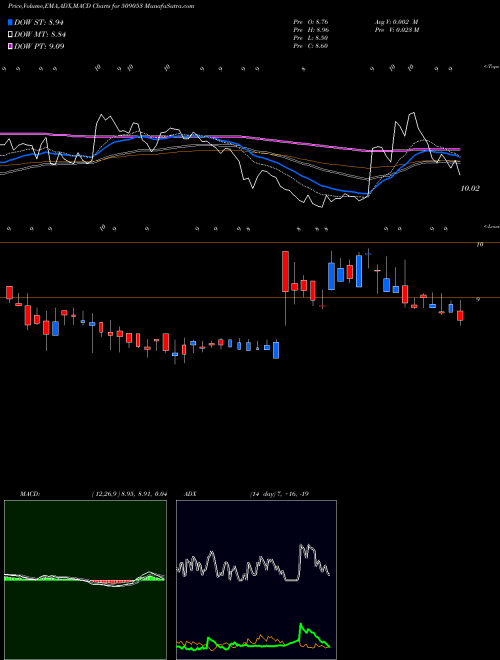Click the tall red gap-up candlestick below 10
The height and width of the screenshot is (660, 500).
285,271
